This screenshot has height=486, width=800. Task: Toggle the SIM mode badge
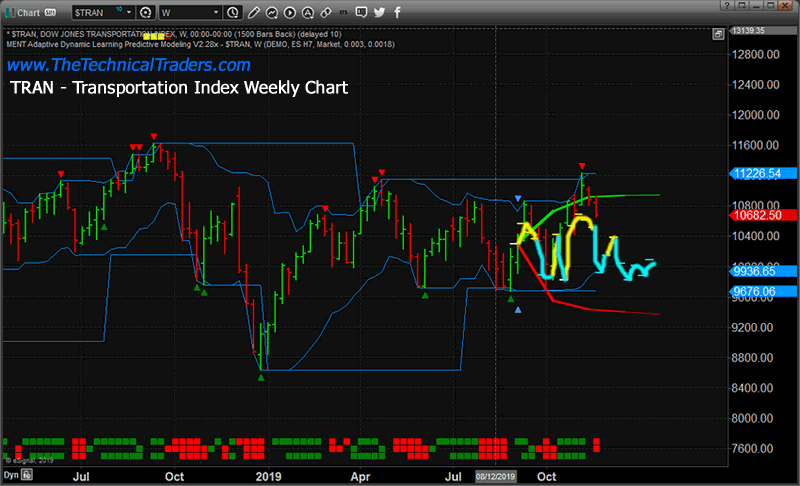[50, 12]
